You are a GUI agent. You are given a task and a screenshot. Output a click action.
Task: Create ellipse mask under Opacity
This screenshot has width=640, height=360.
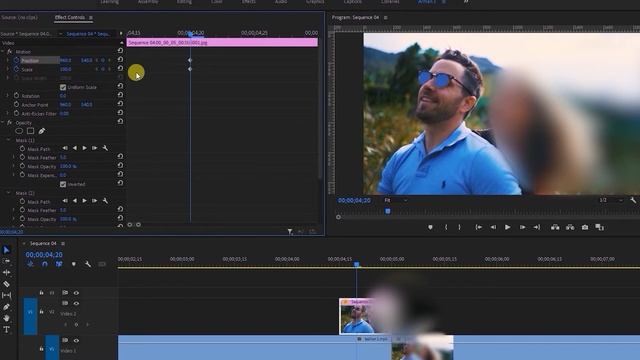(19, 131)
